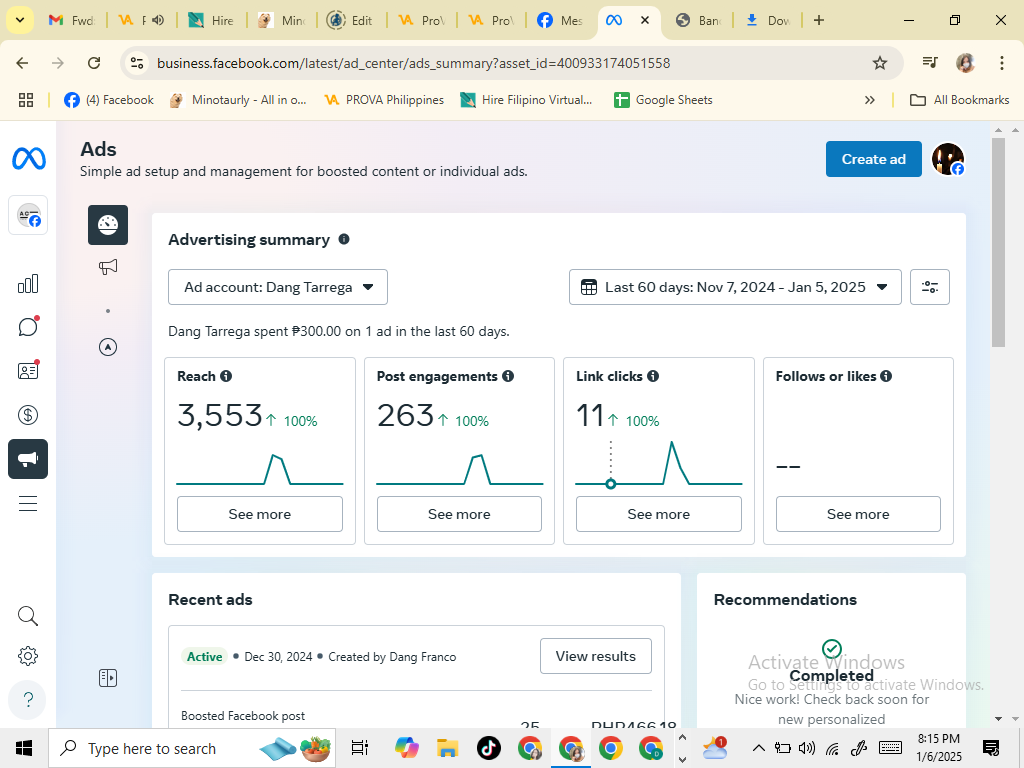1024x768 pixels.
Task: Click the TikTok icon in Windows taskbar
Action: click(x=488, y=748)
